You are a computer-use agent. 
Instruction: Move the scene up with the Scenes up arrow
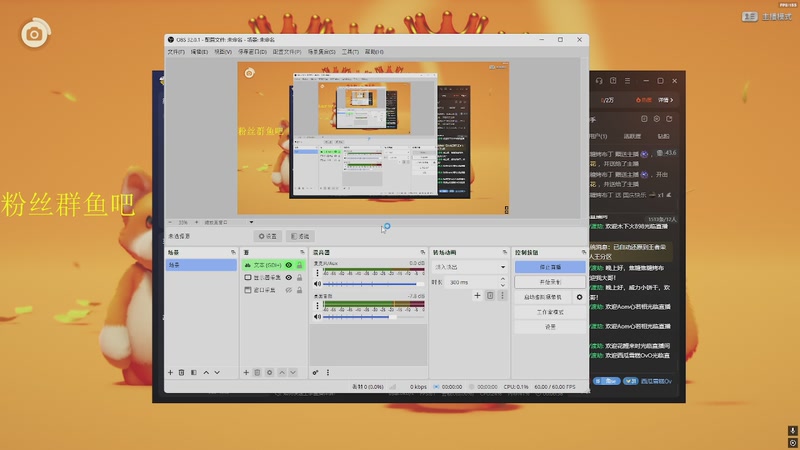coord(206,372)
